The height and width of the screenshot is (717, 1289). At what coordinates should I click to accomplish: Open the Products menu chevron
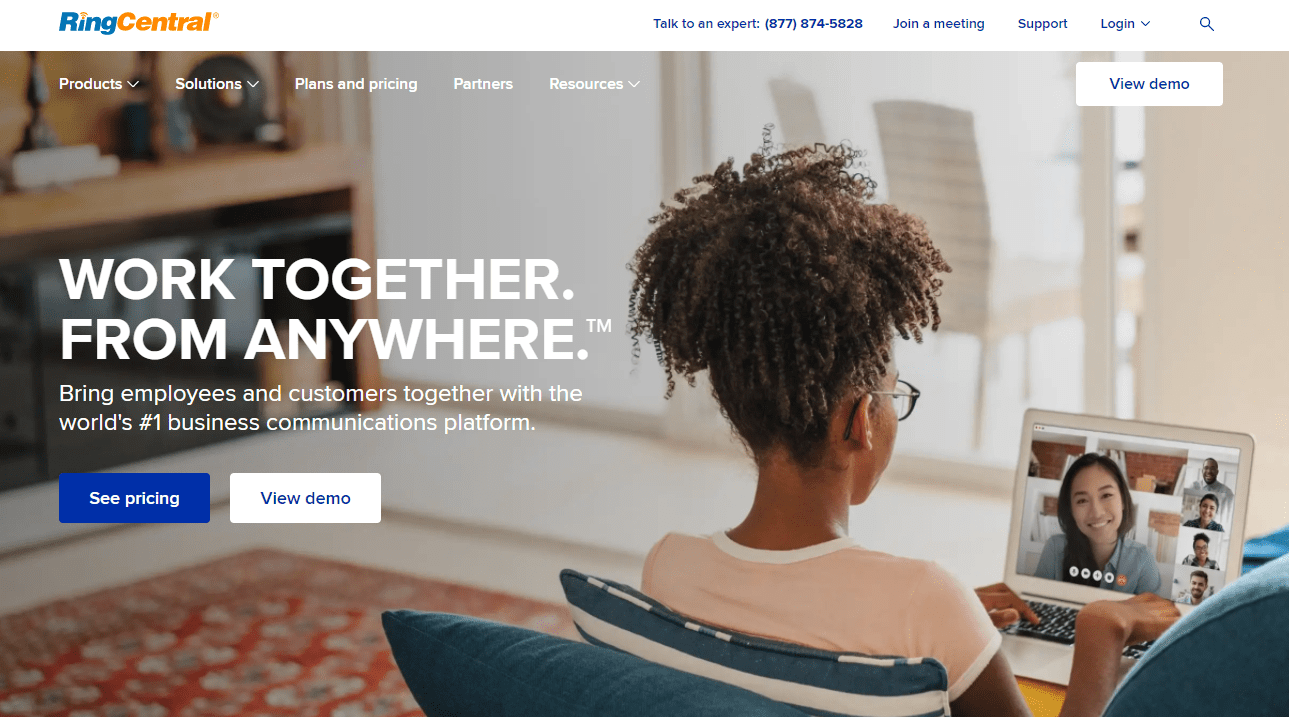point(133,84)
